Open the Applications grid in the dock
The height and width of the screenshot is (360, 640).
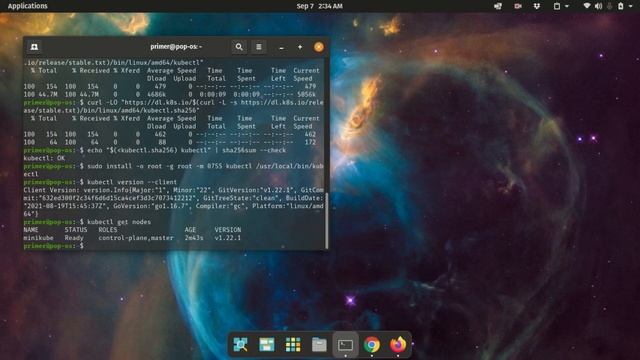(293, 344)
